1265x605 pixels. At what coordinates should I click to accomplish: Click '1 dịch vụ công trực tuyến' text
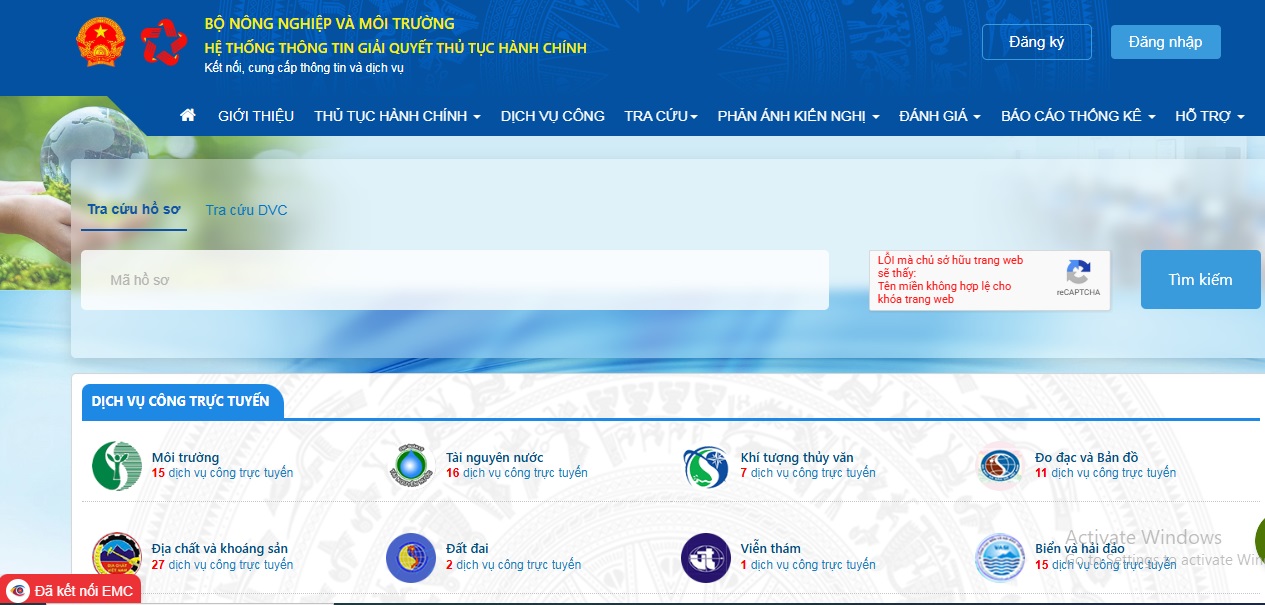point(808,565)
